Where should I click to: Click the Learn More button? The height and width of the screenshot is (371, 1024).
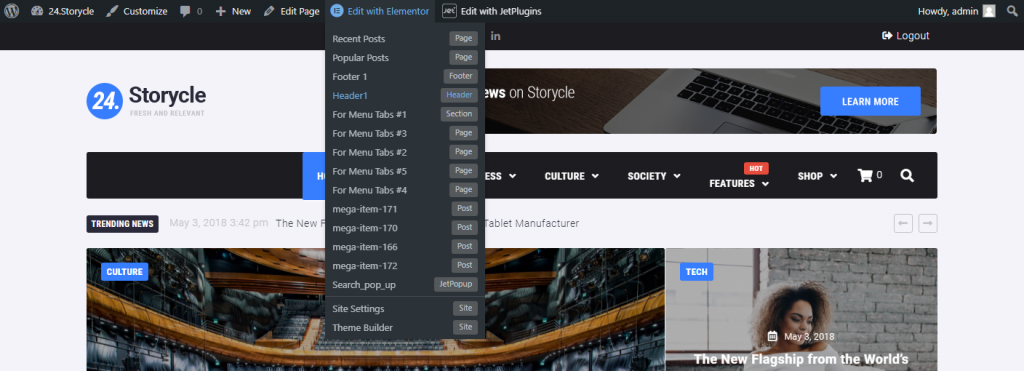tap(870, 101)
